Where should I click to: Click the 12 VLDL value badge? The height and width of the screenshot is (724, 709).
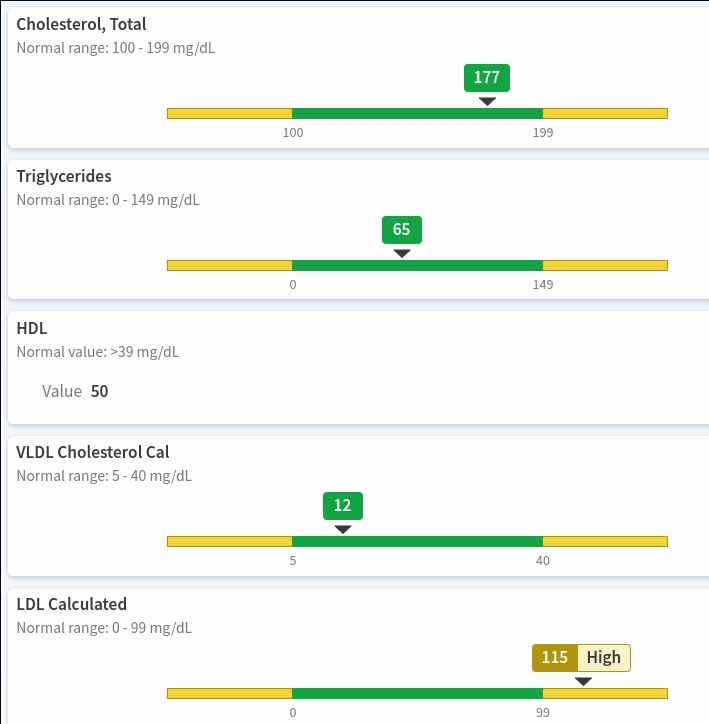(x=342, y=506)
